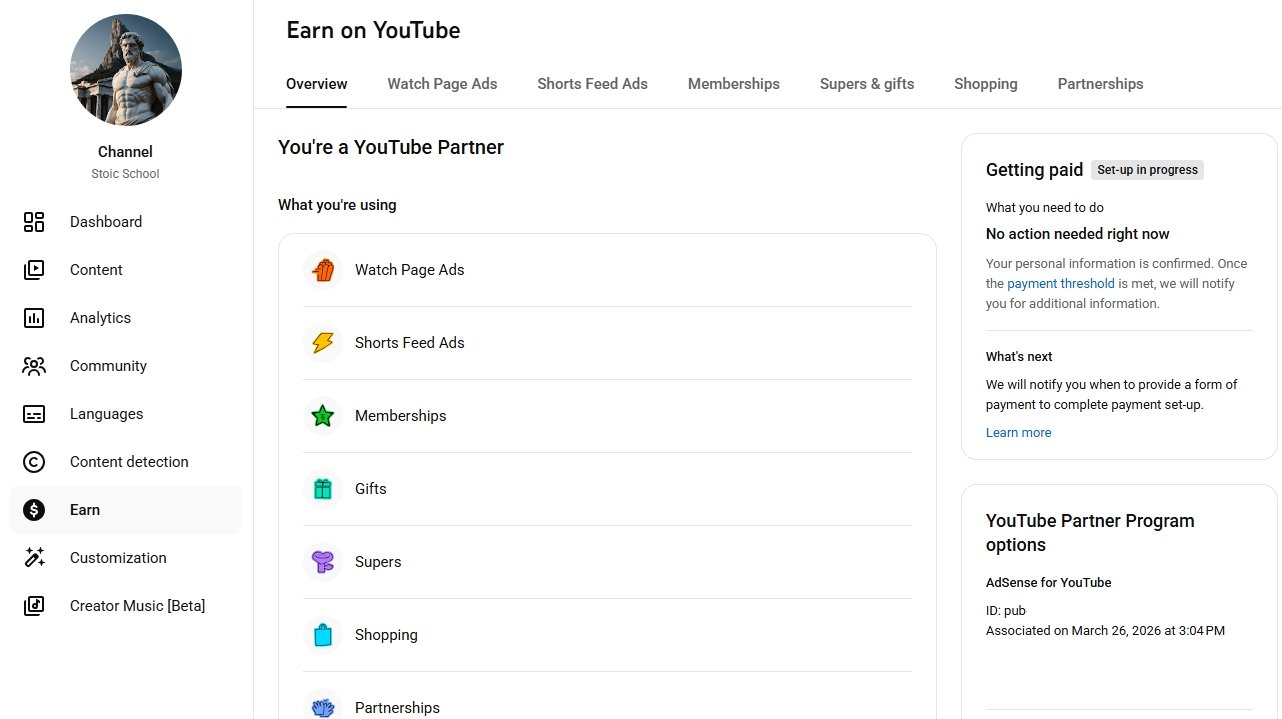Click the Gifts present icon

point(323,489)
